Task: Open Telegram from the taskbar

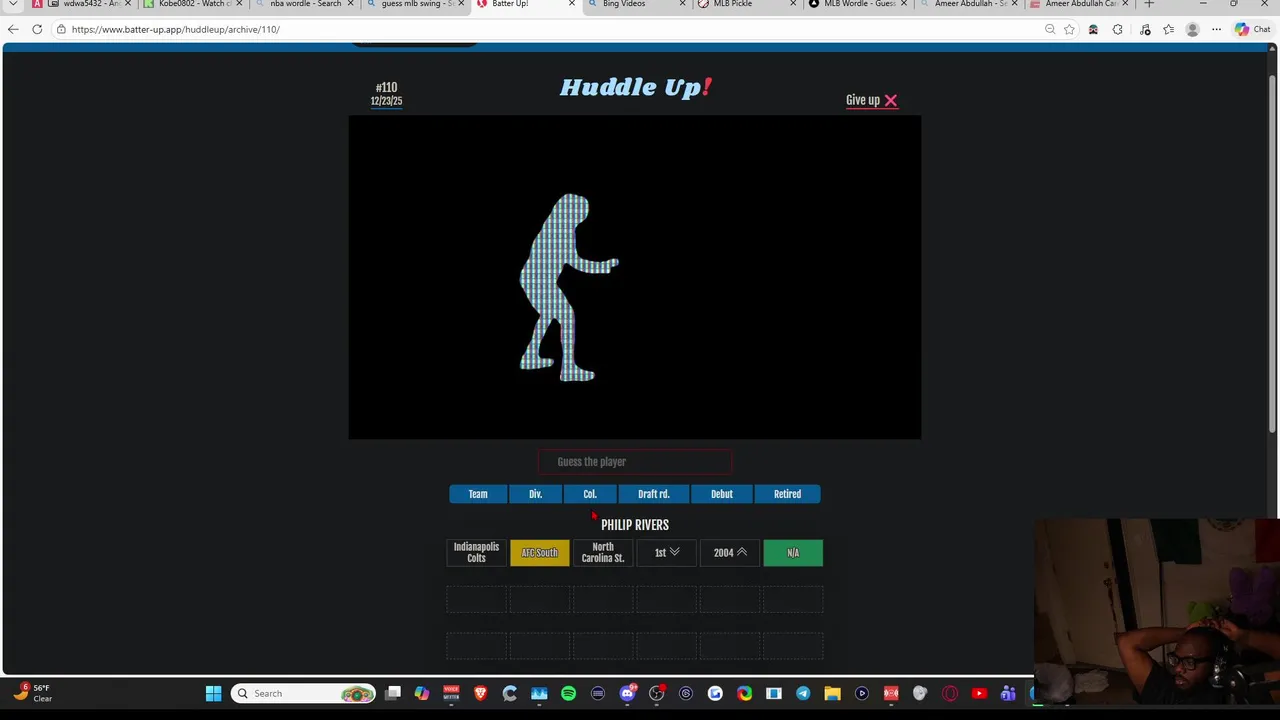Action: [x=803, y=693]
